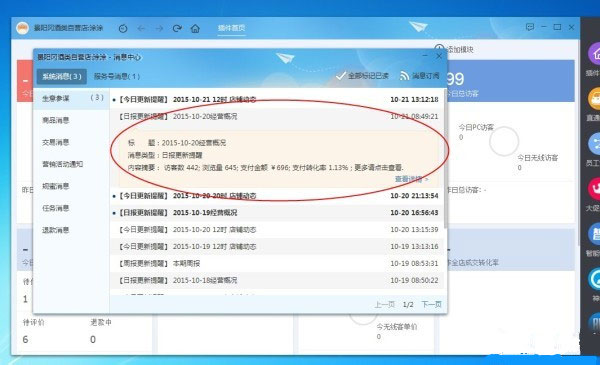
Task: Select 交易消息 category in sidebar
Action: tap(55, 142)
